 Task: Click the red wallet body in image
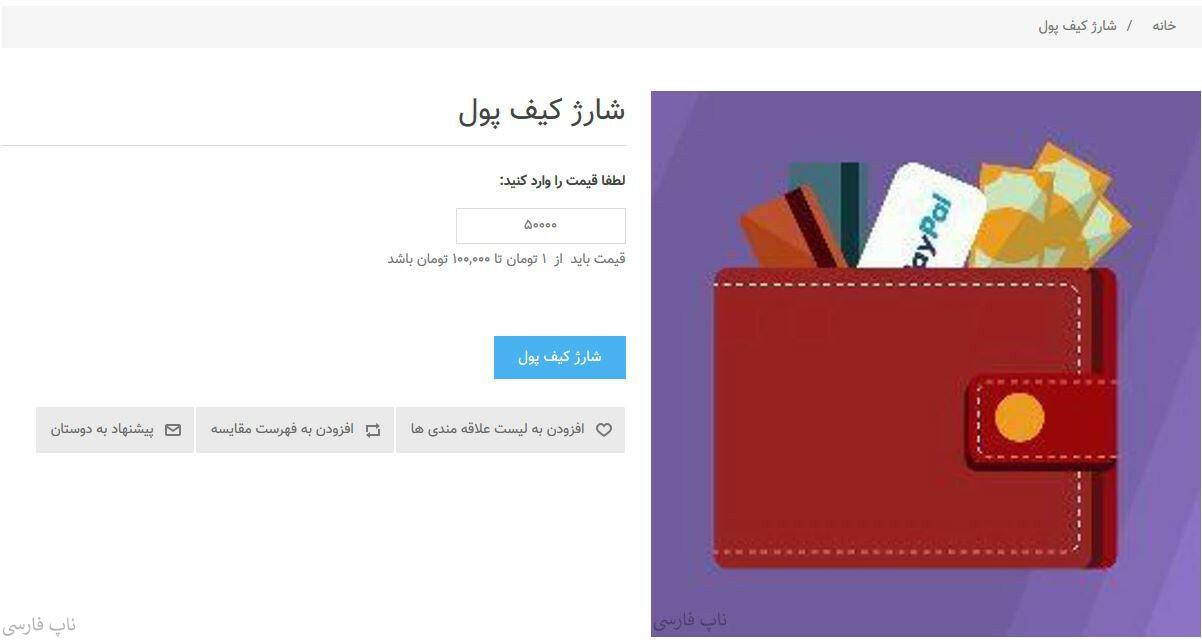click(900, 420)
